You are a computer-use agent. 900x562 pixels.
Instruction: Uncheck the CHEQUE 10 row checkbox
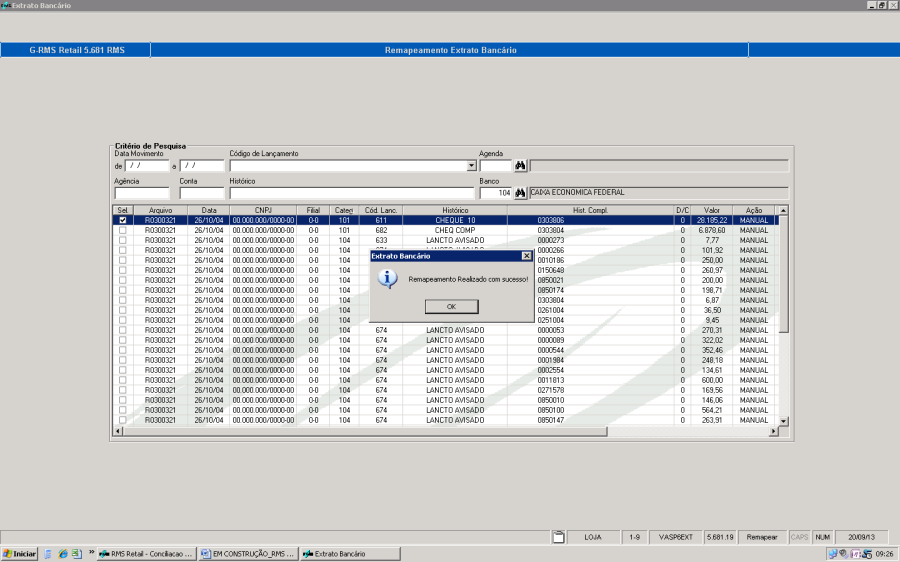point(122,220)
